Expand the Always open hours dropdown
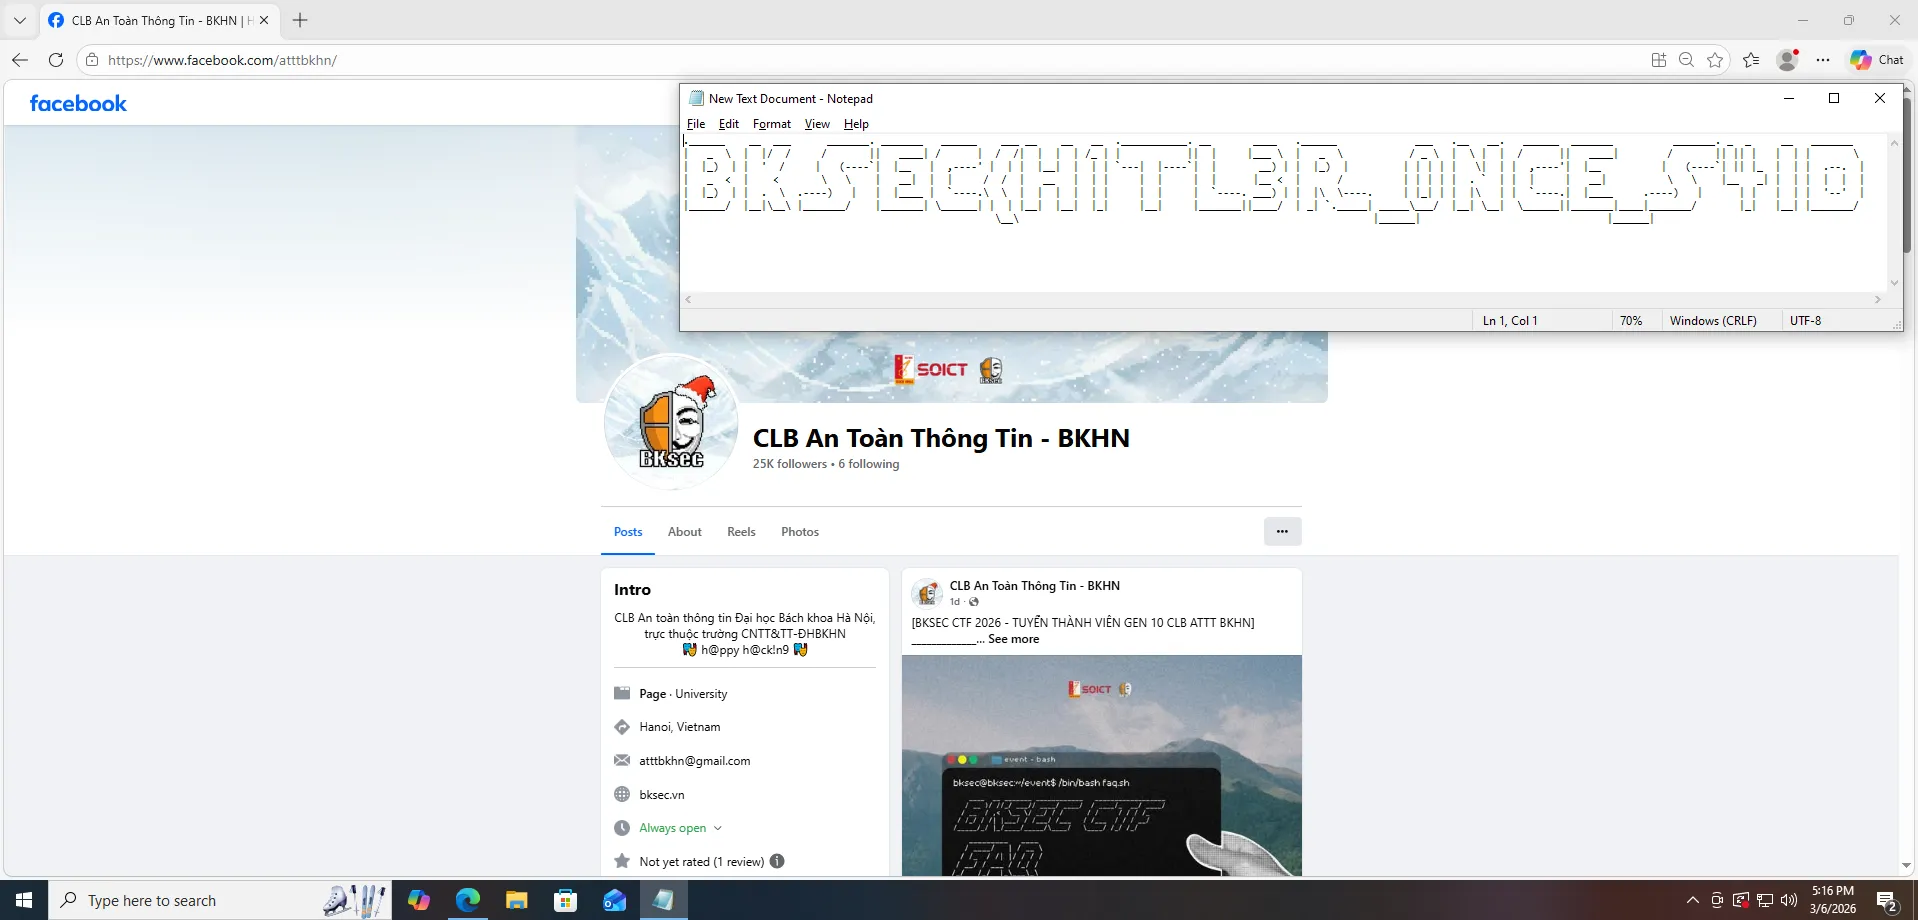This screenshot has height=920, width=1918. point(718,828)
